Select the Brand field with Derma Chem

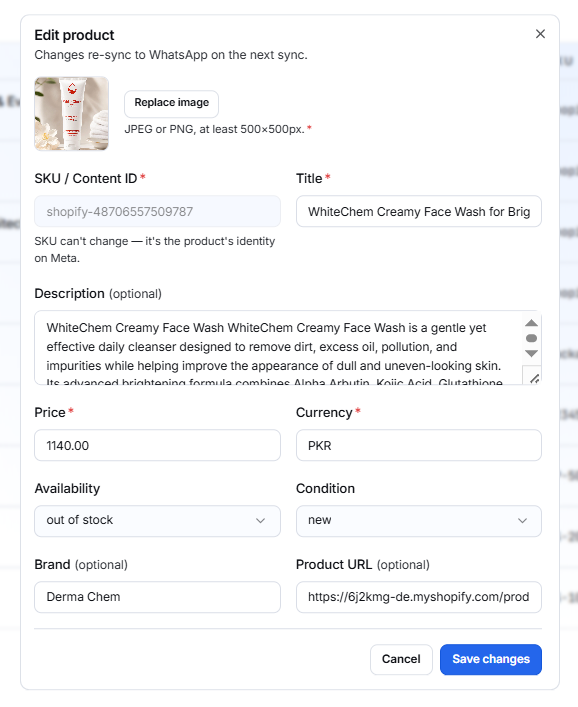coord(157,597)
